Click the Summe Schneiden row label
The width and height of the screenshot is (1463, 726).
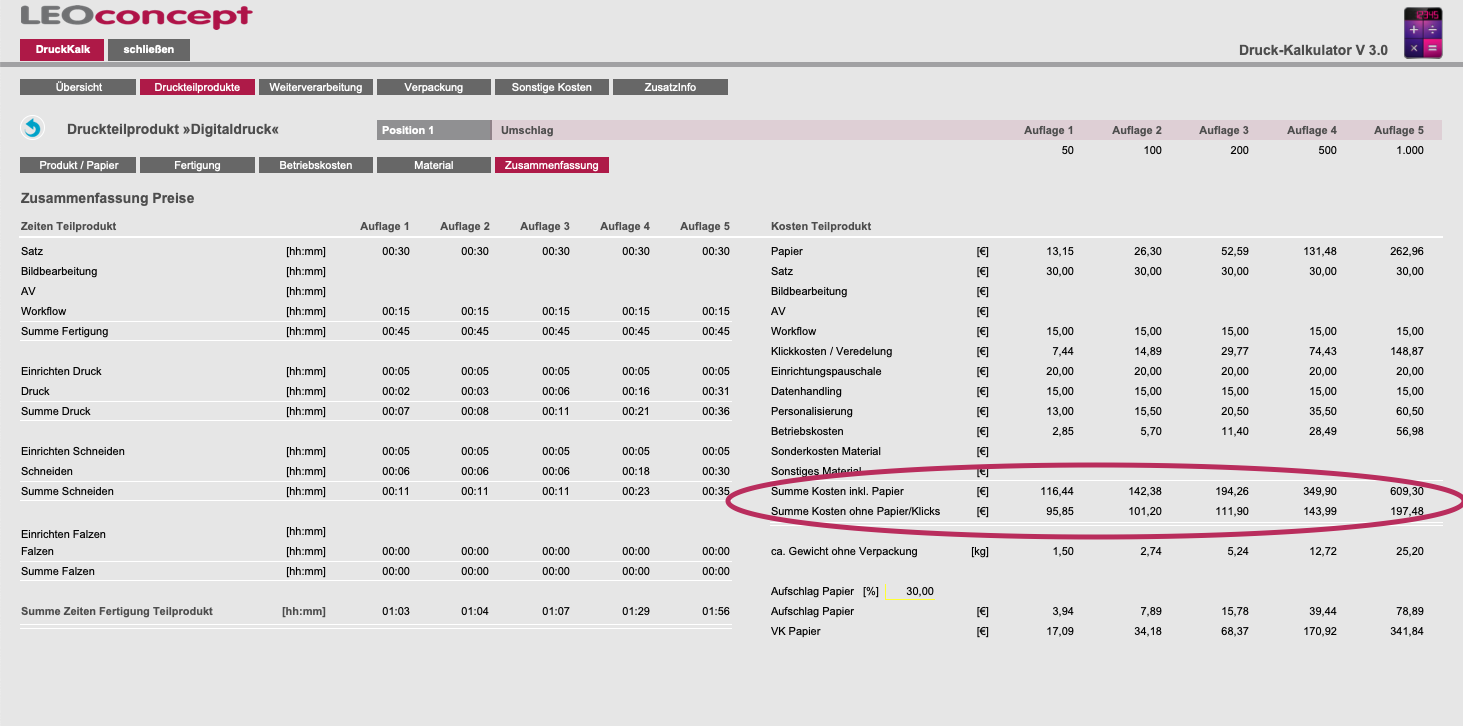(67, 491)
